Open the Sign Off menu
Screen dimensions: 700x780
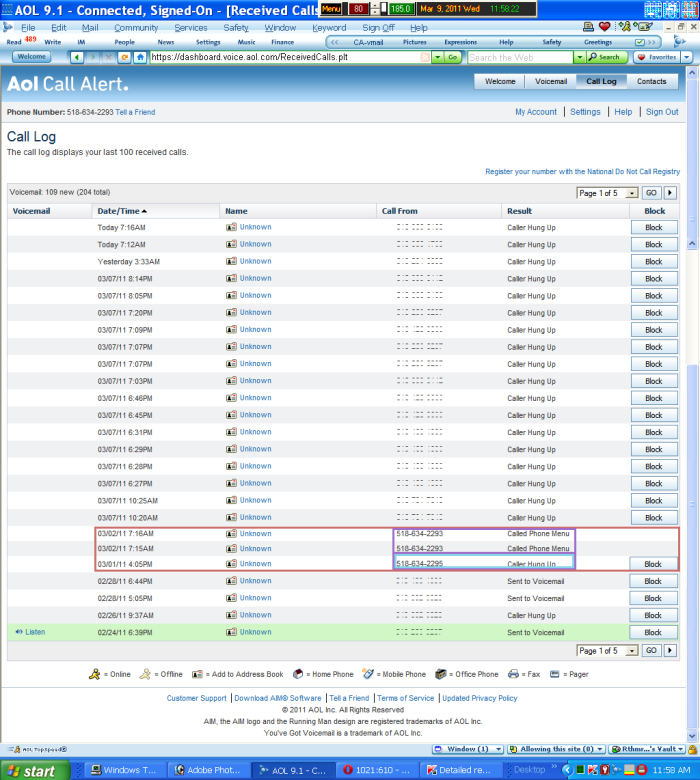coord(378,28)
